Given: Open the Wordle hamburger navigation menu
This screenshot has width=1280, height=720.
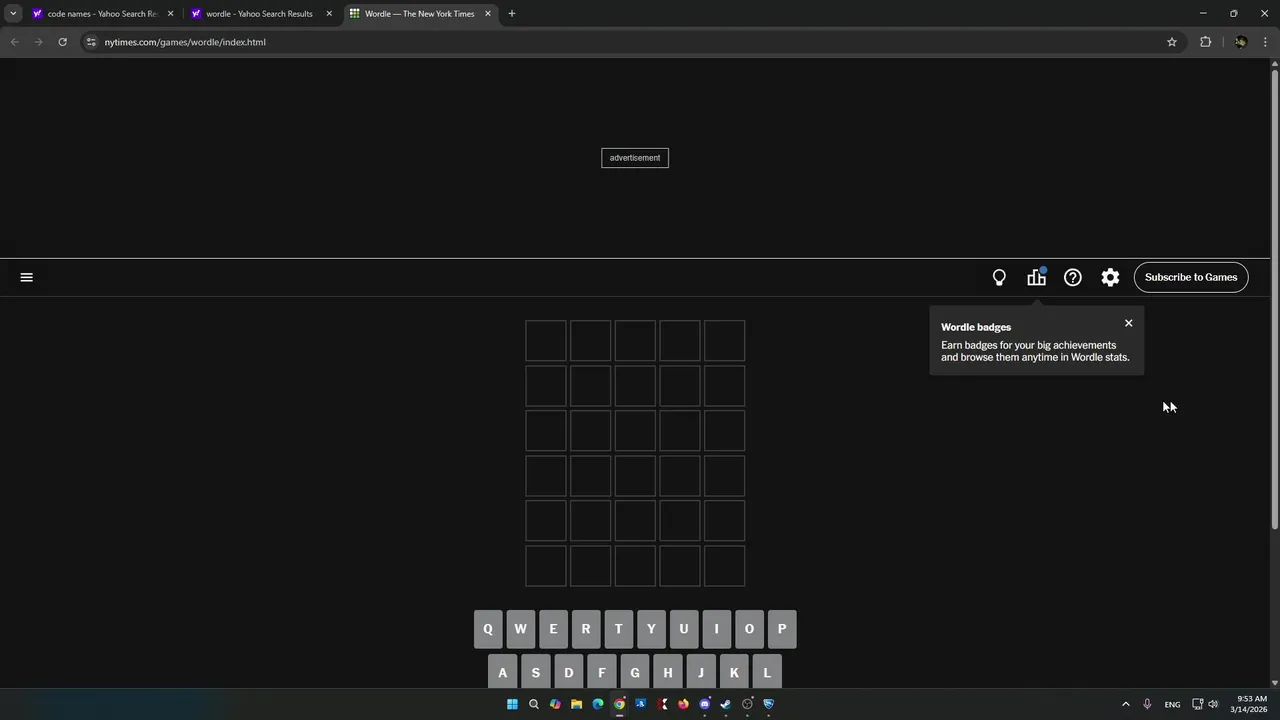Looking at the screenshot, I should point(27,277).
